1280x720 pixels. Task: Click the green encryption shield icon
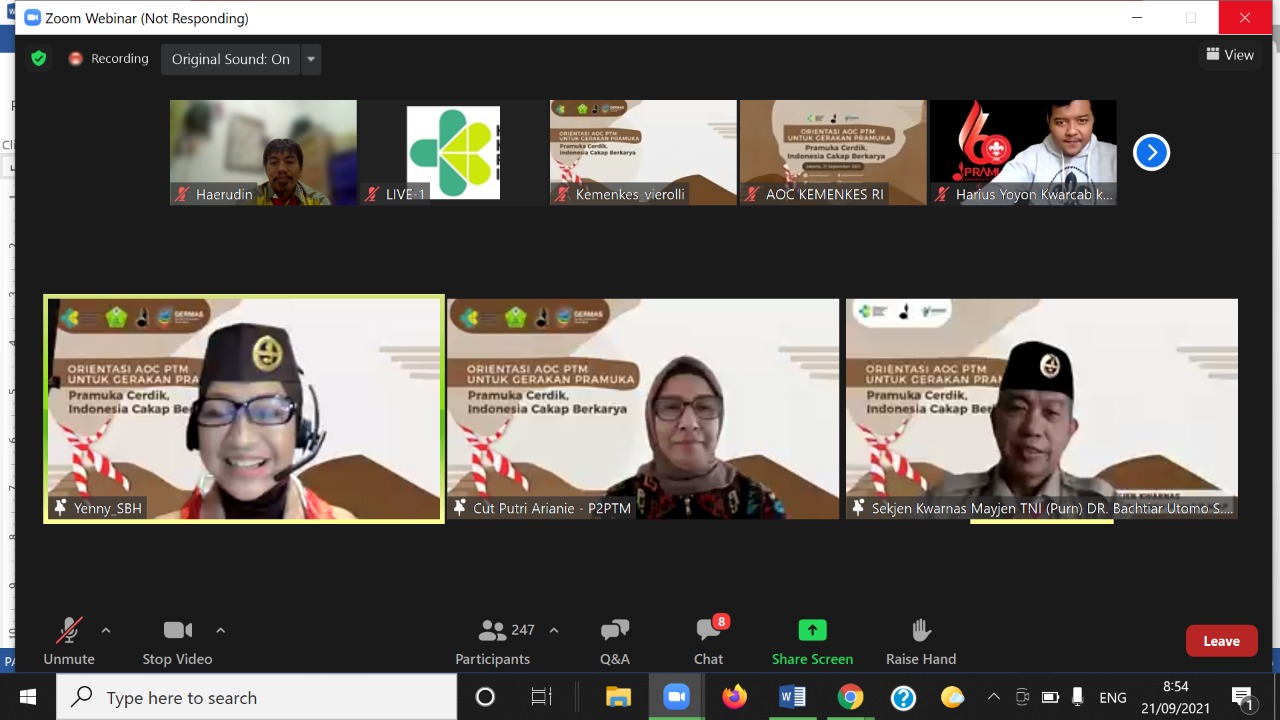tap(39, 59)
